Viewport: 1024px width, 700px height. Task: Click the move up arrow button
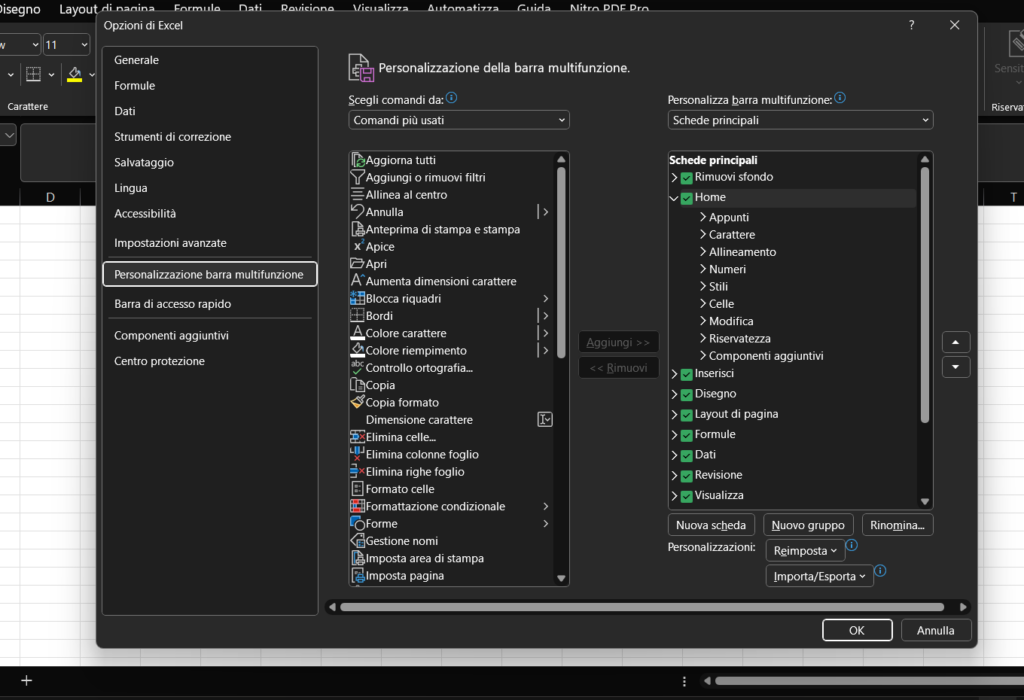pos(956,342)
